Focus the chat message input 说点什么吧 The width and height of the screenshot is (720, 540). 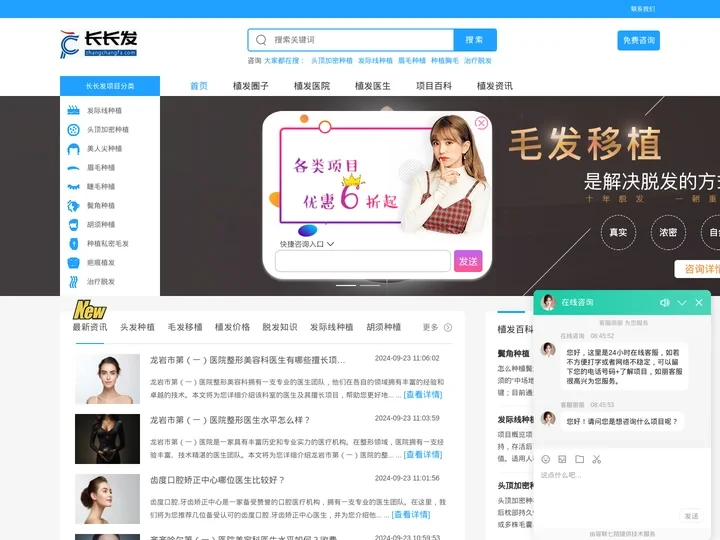(621, 489)
